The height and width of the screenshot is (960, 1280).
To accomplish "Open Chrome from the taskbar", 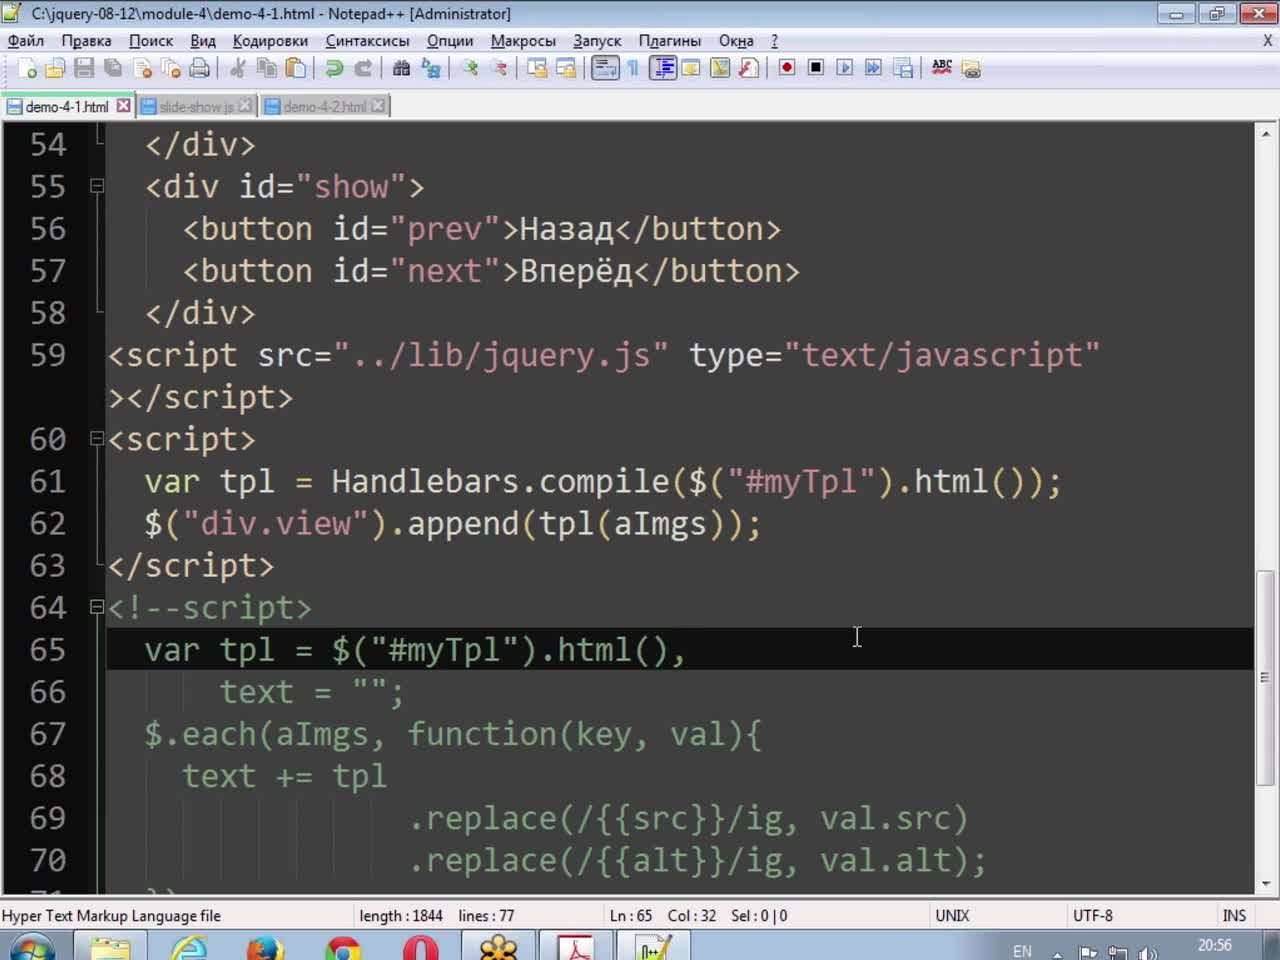I will (x=343, y=948).
